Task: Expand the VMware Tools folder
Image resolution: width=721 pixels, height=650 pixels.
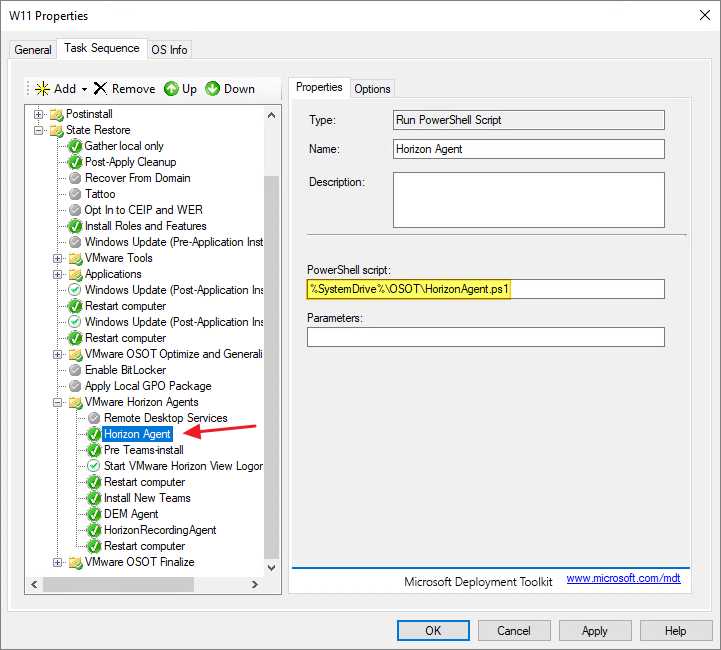Action: click(x=58, y=258)
